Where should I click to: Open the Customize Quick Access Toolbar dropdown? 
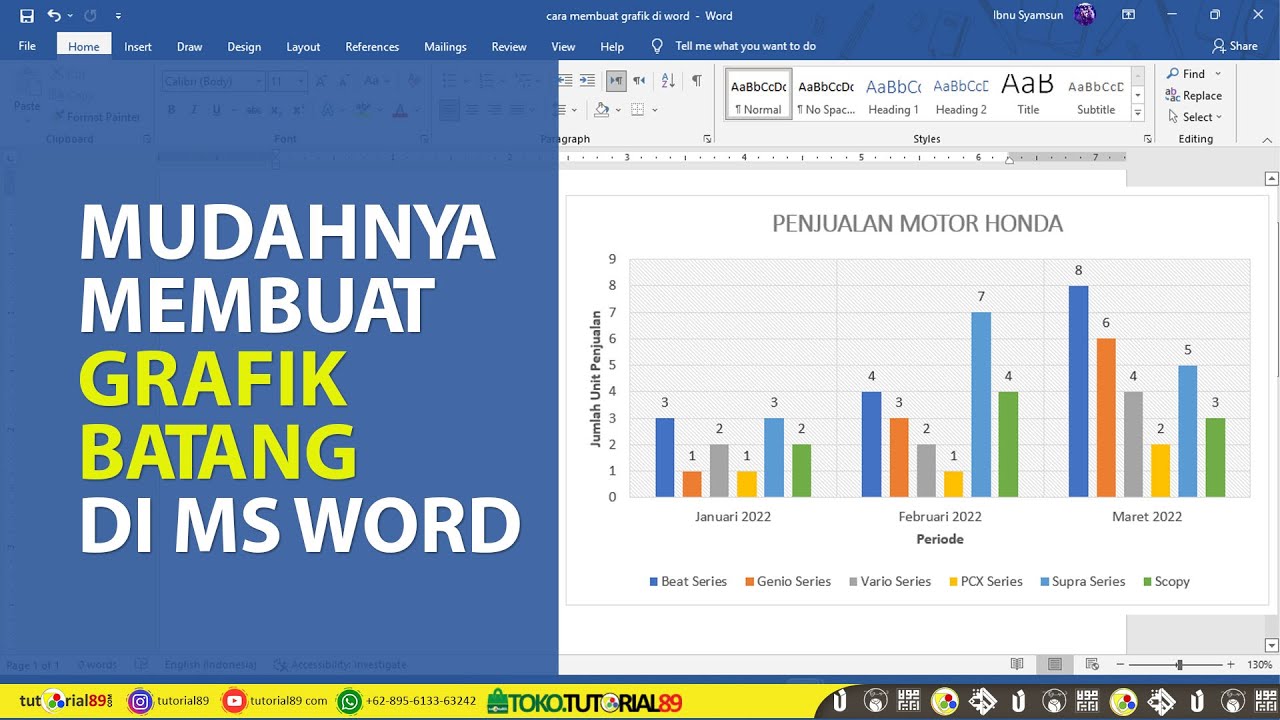[118, 16]
